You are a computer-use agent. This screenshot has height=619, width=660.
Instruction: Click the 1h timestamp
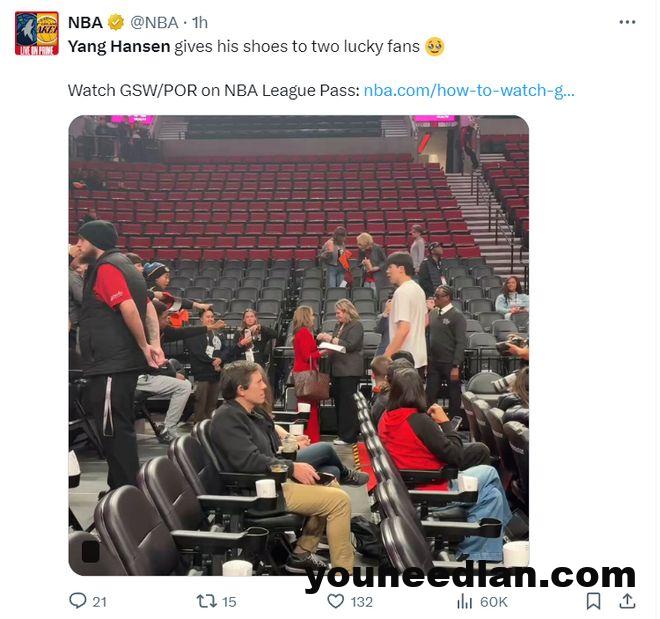pyautogui.click(x=200, y=22)
